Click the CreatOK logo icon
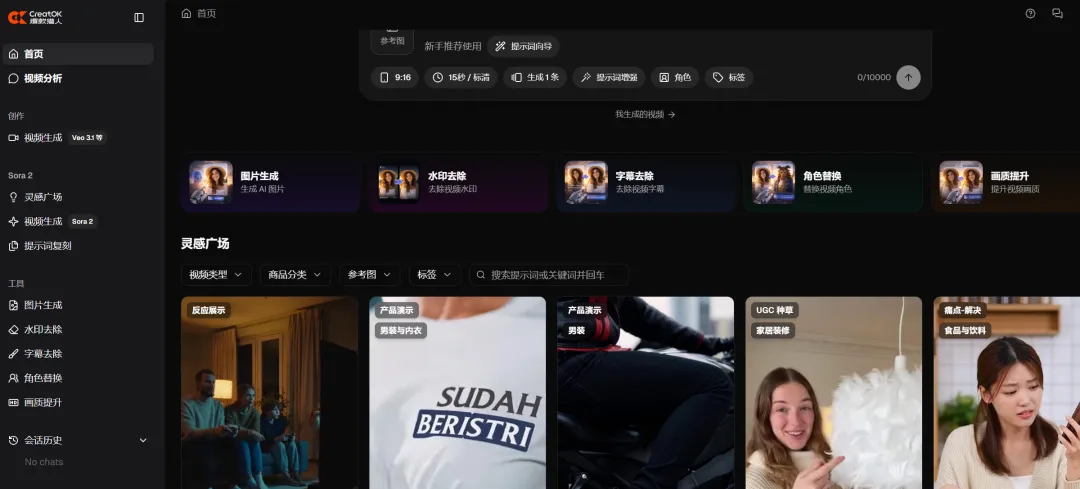Viewport: 1080px width, 489px height. [x=17, y=17]
